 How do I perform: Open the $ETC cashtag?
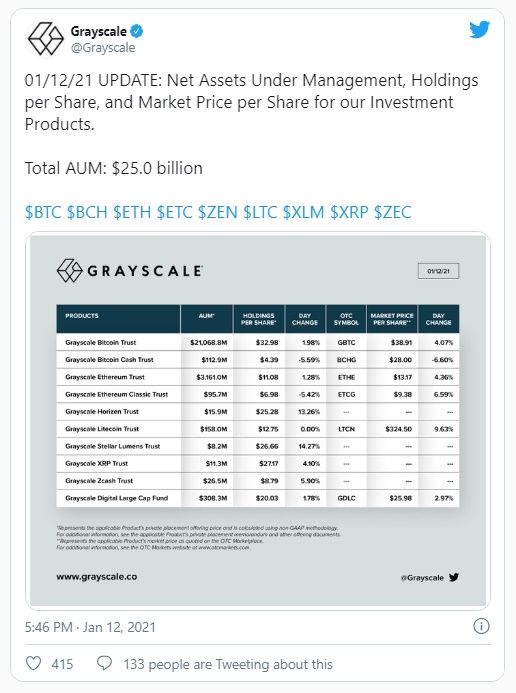pos(175,212)
